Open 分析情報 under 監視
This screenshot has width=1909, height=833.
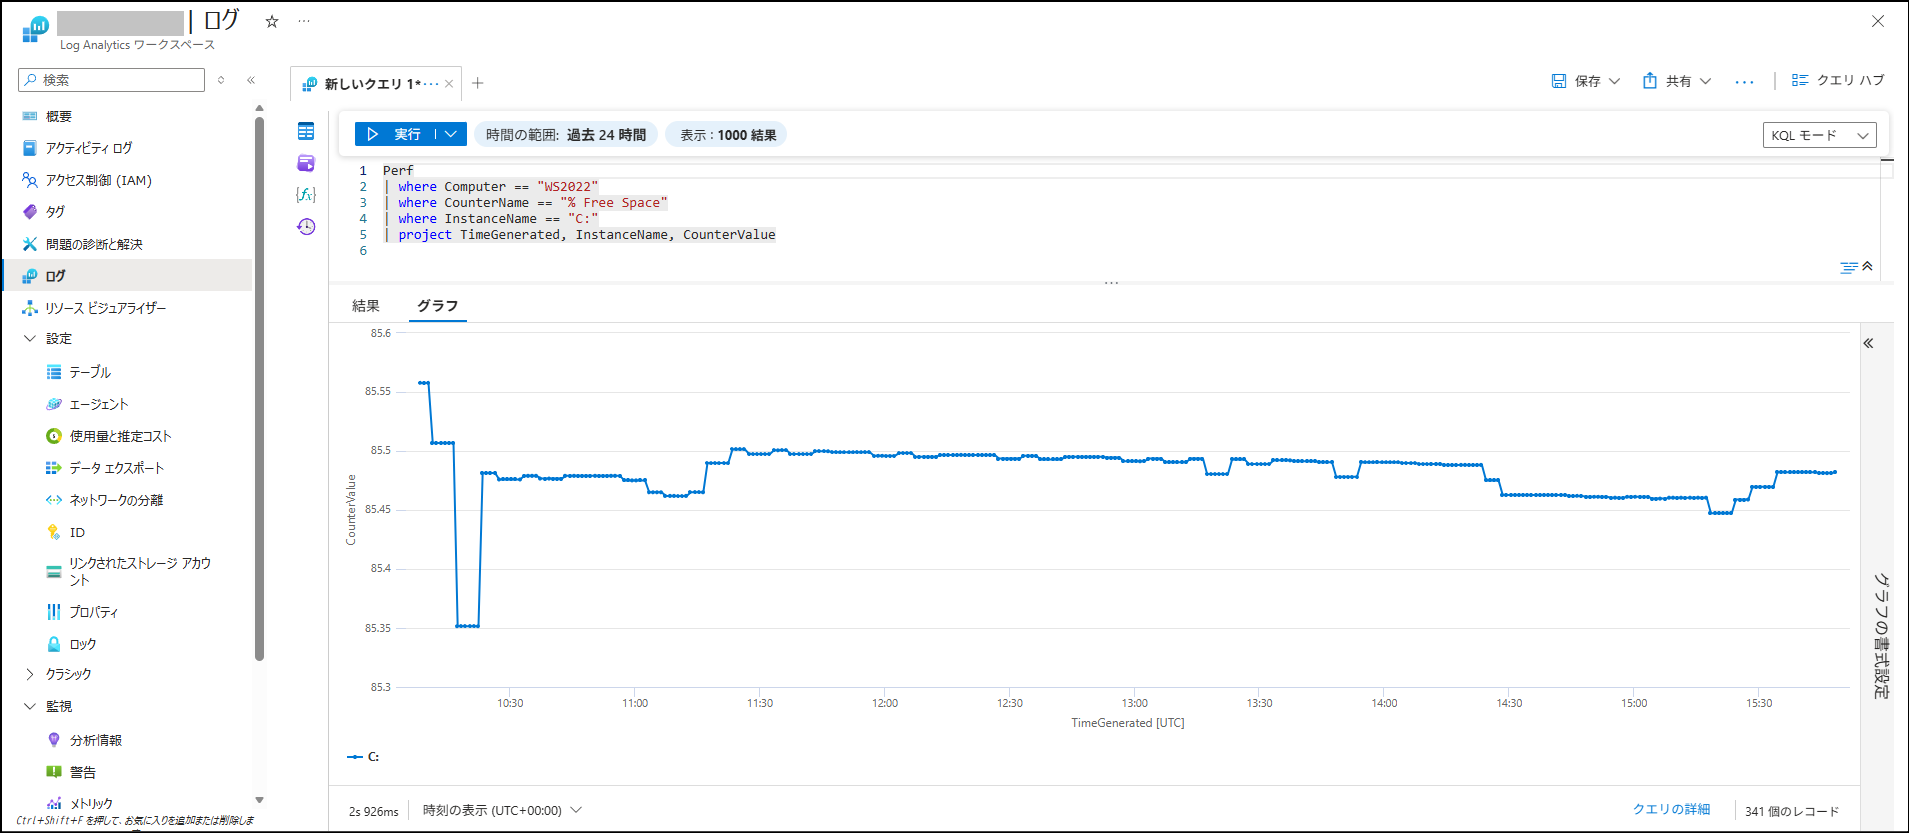point(96,740)
